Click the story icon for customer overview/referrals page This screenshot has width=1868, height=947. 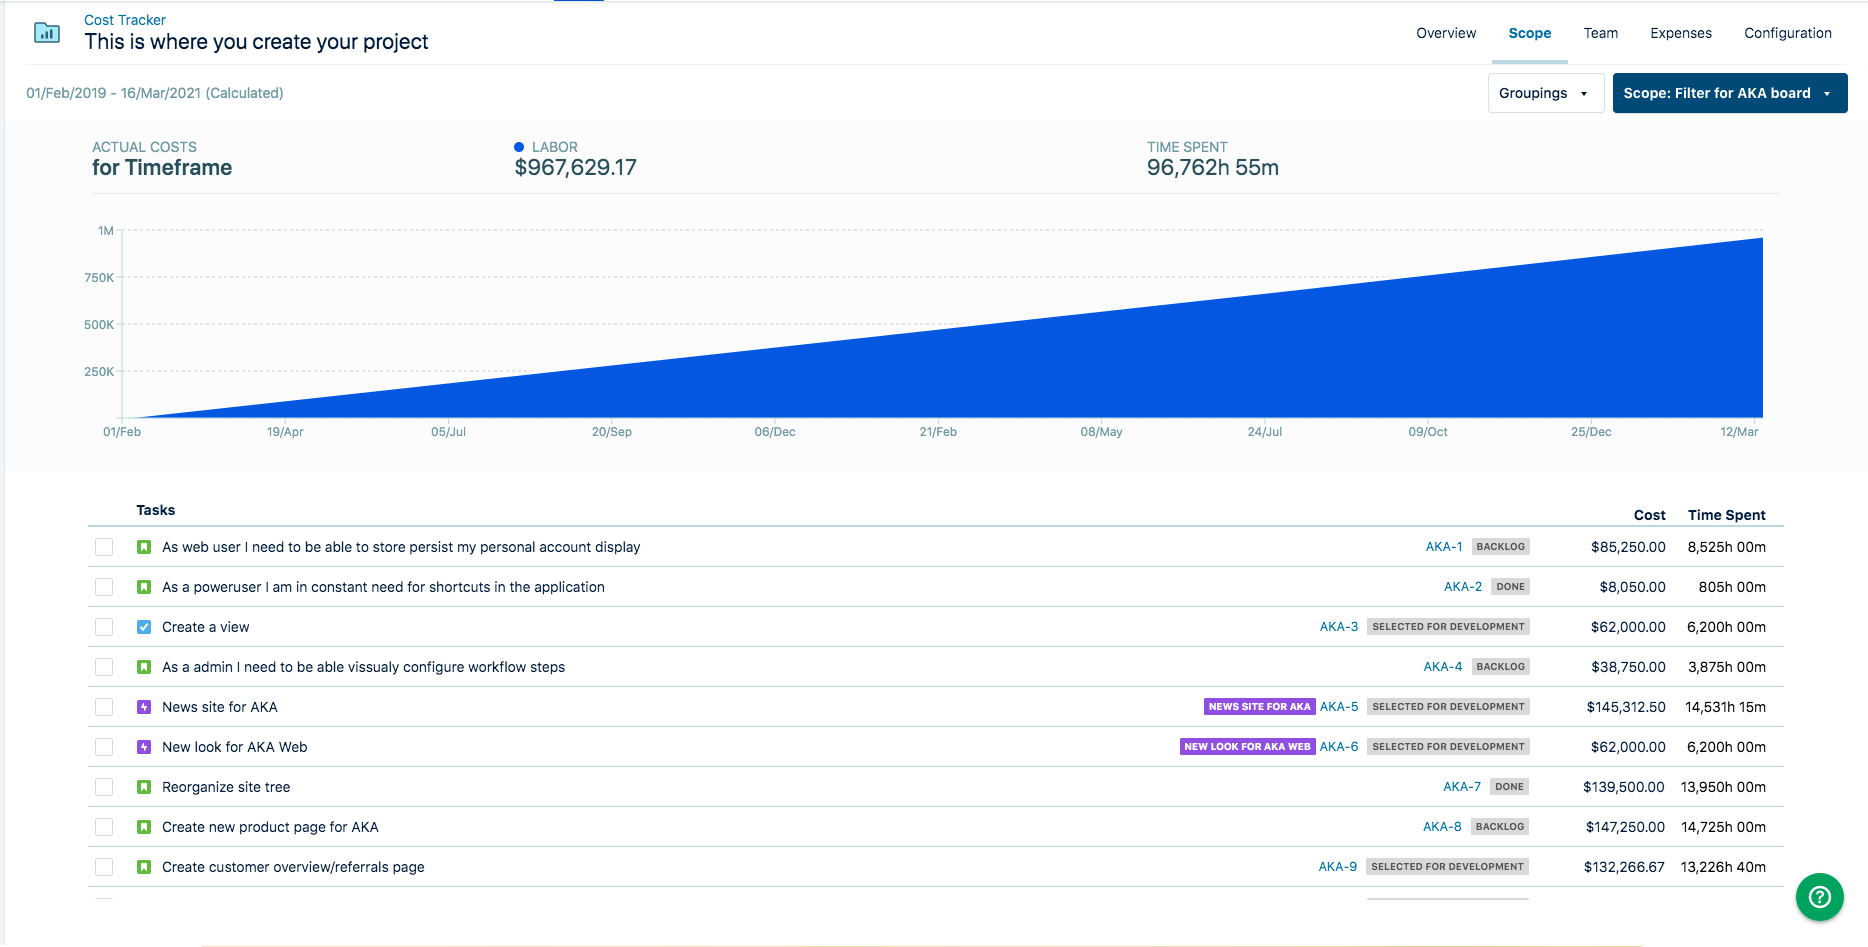[144, 867]
